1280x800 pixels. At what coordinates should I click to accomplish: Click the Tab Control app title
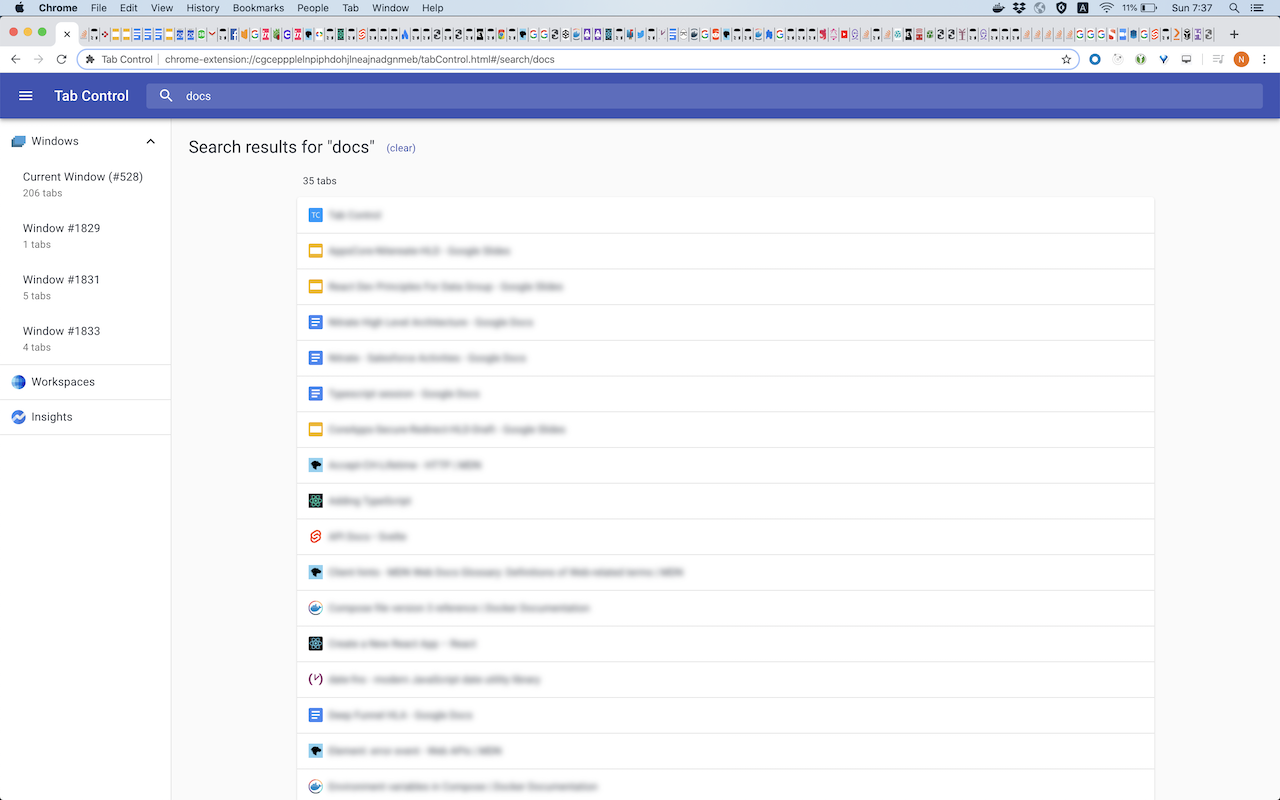pos(91,96)
